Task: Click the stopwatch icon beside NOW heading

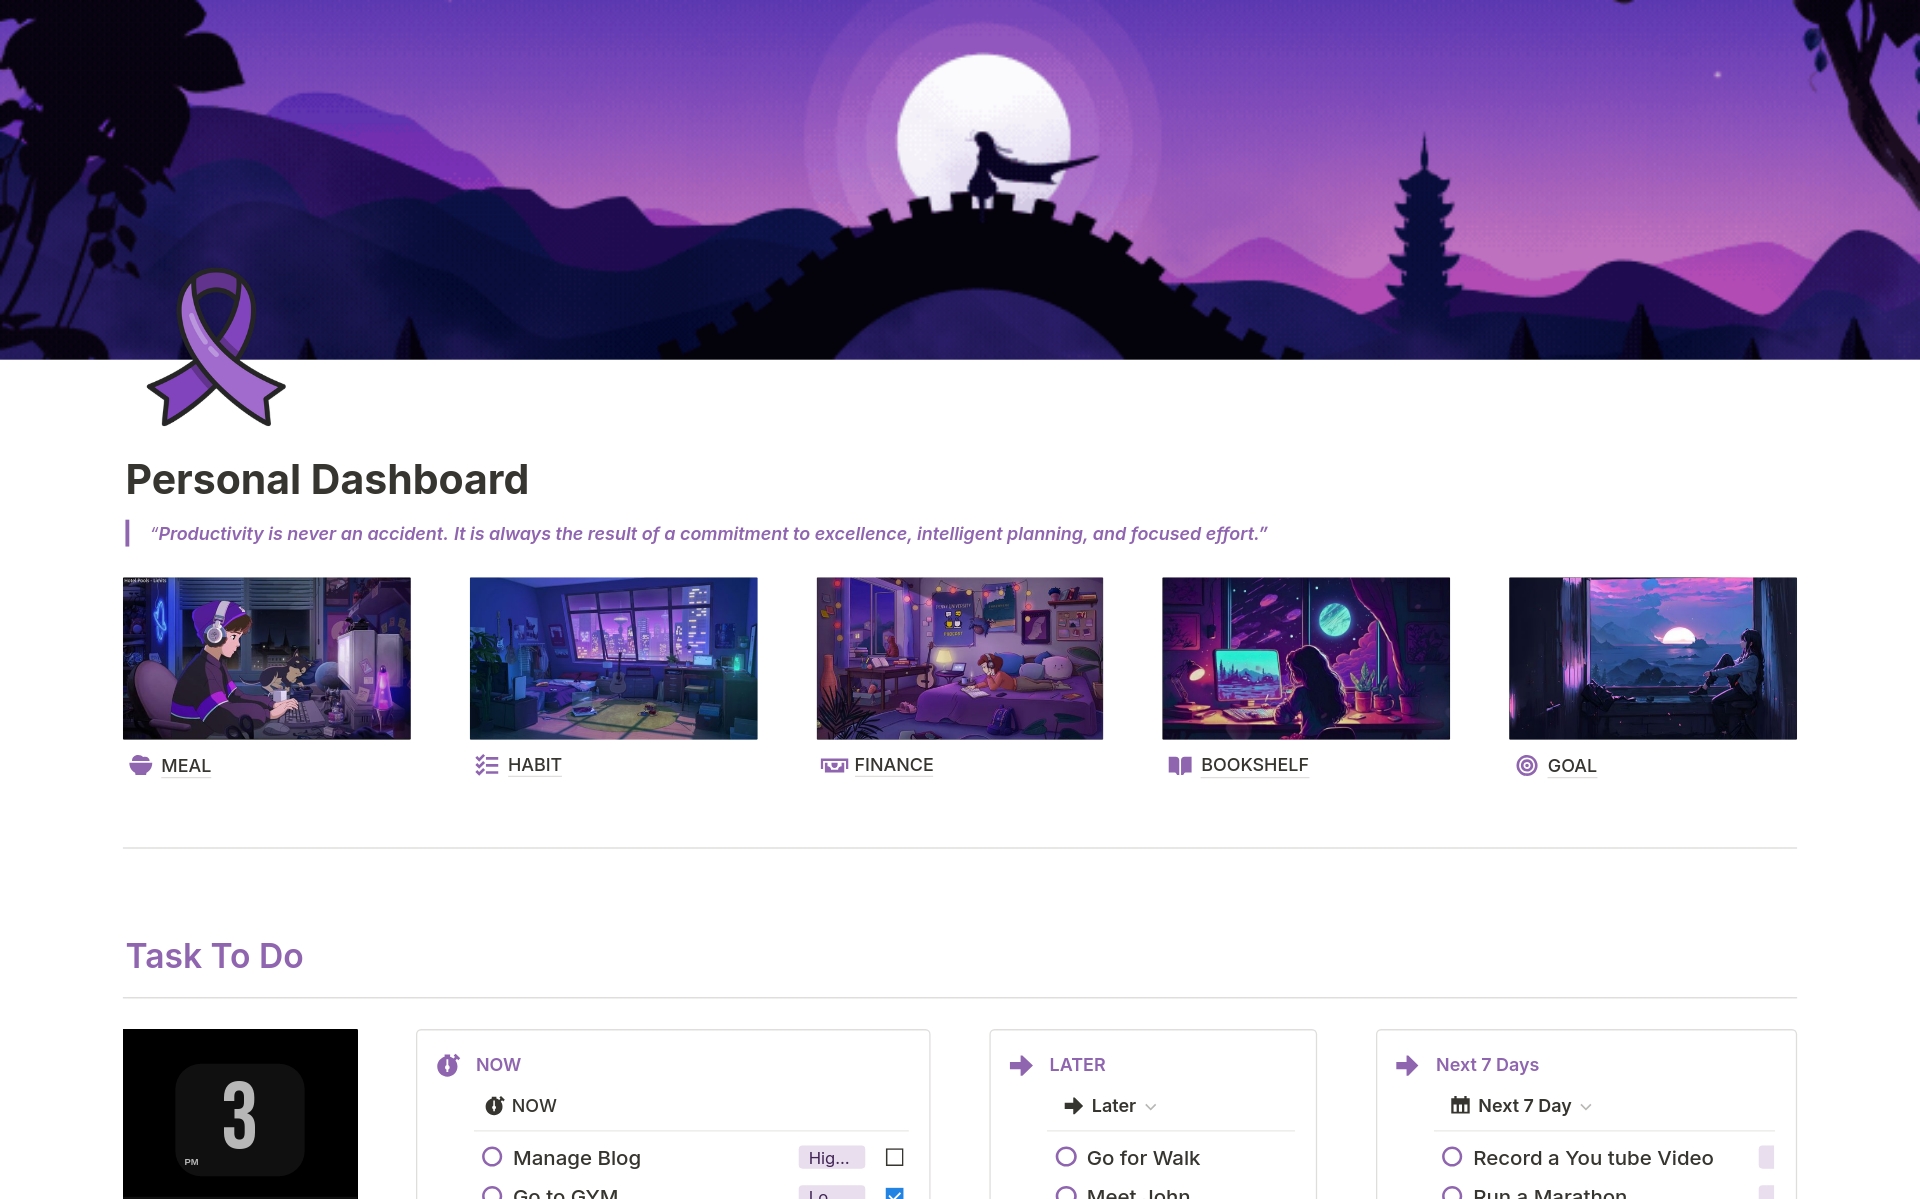Action: 448,1065
